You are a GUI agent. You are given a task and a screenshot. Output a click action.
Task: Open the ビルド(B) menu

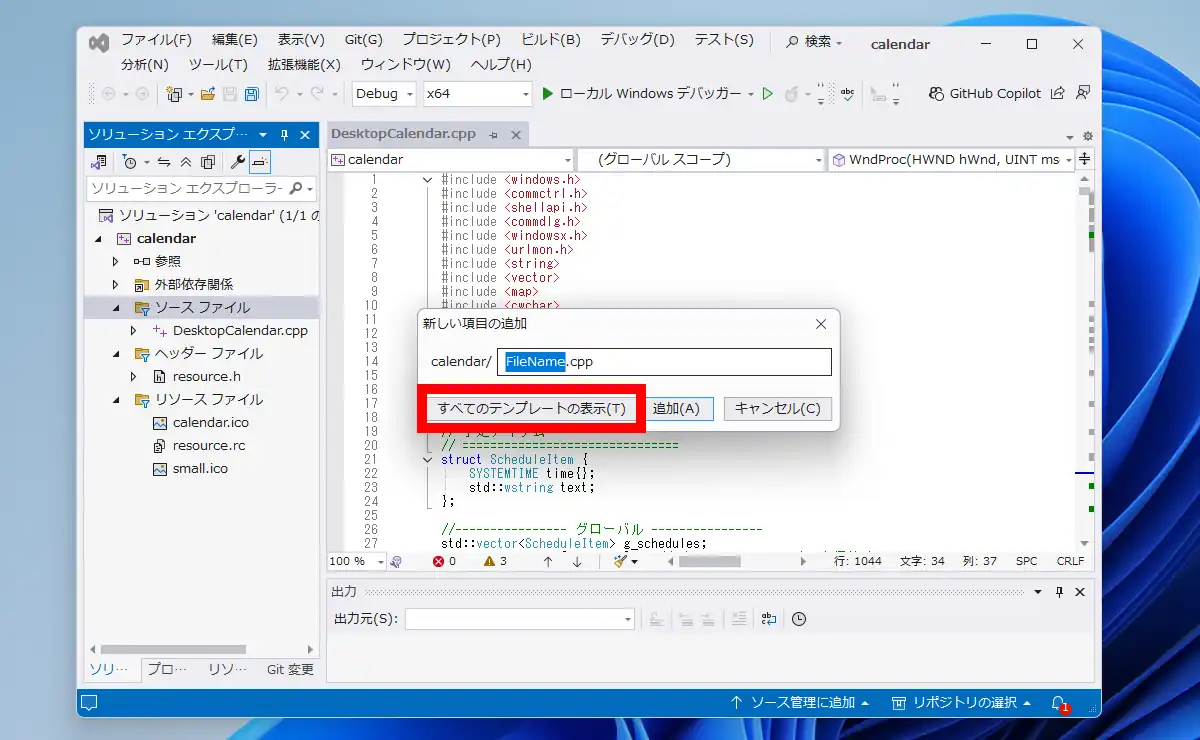[x=550, y=40]
